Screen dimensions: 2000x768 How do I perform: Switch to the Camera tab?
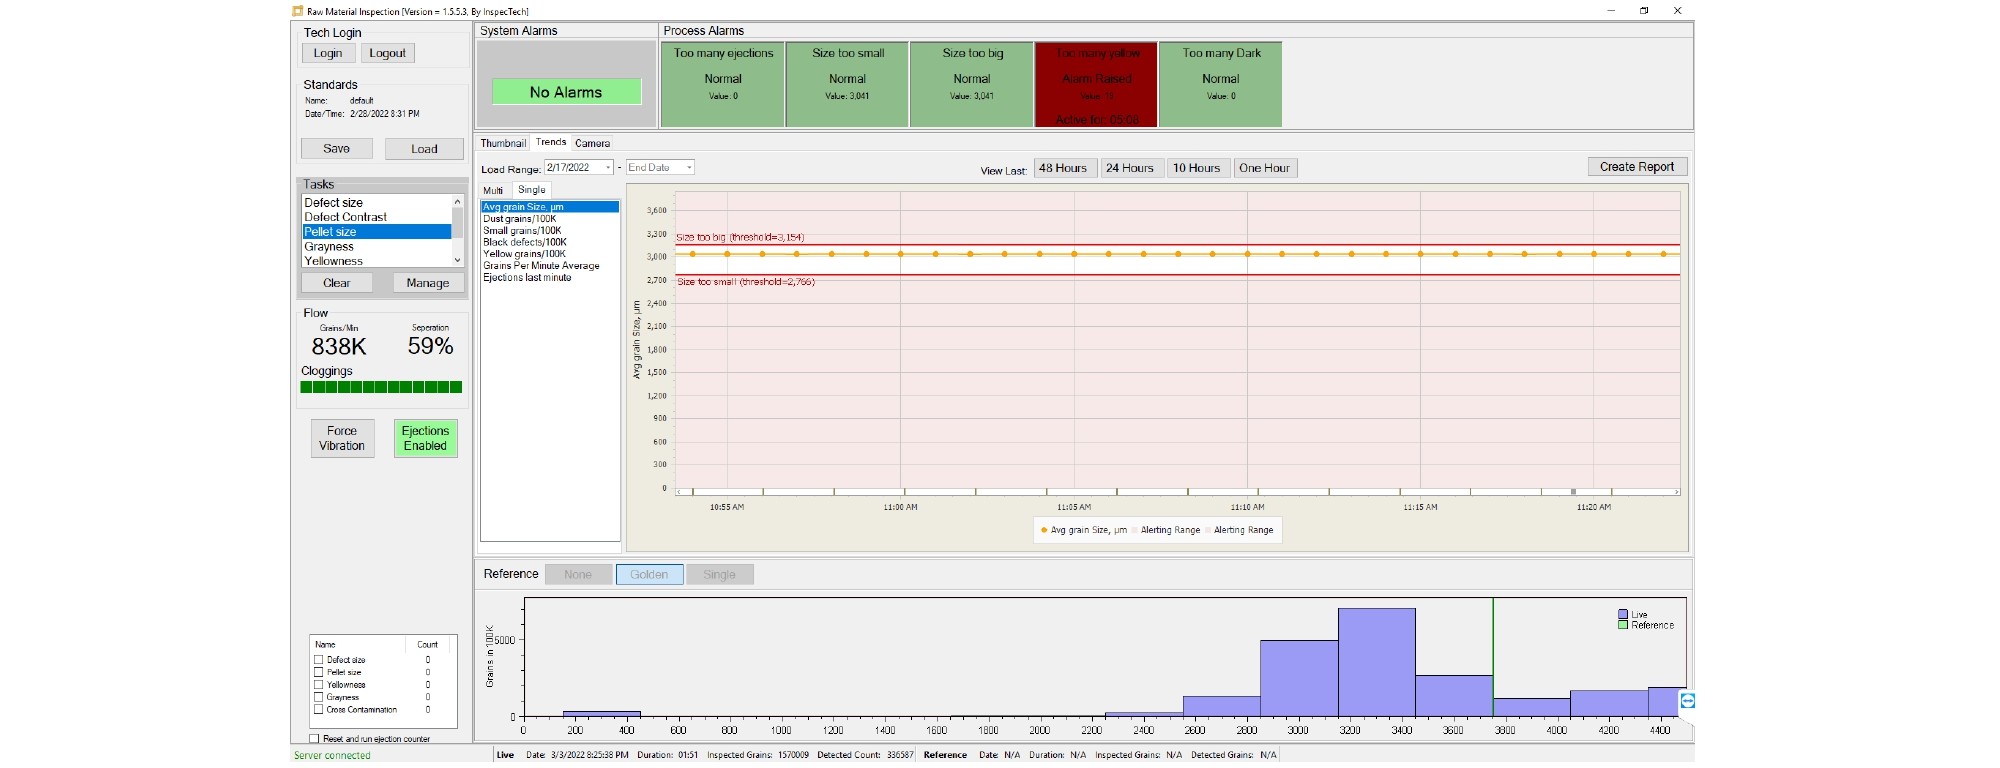click(592, 143)
